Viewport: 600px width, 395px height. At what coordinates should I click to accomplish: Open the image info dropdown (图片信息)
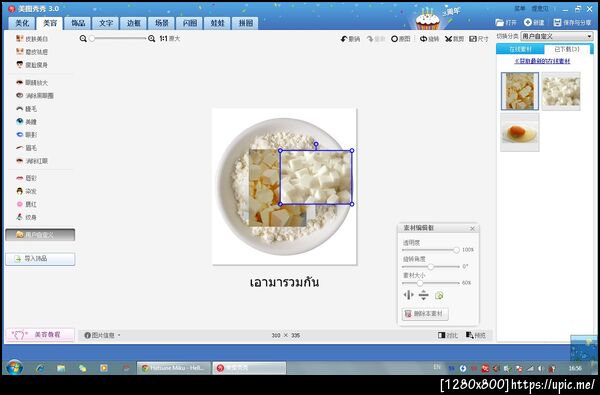[102, 335]
